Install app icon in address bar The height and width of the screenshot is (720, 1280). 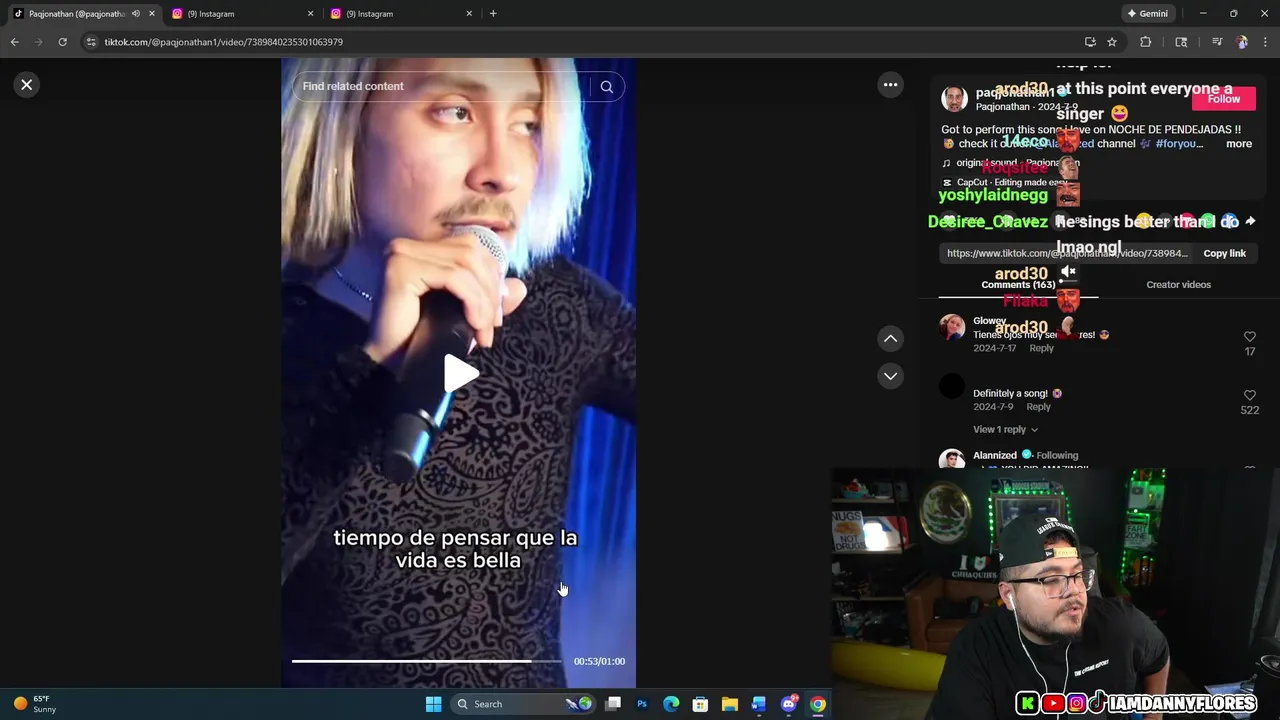point(1090,42)
